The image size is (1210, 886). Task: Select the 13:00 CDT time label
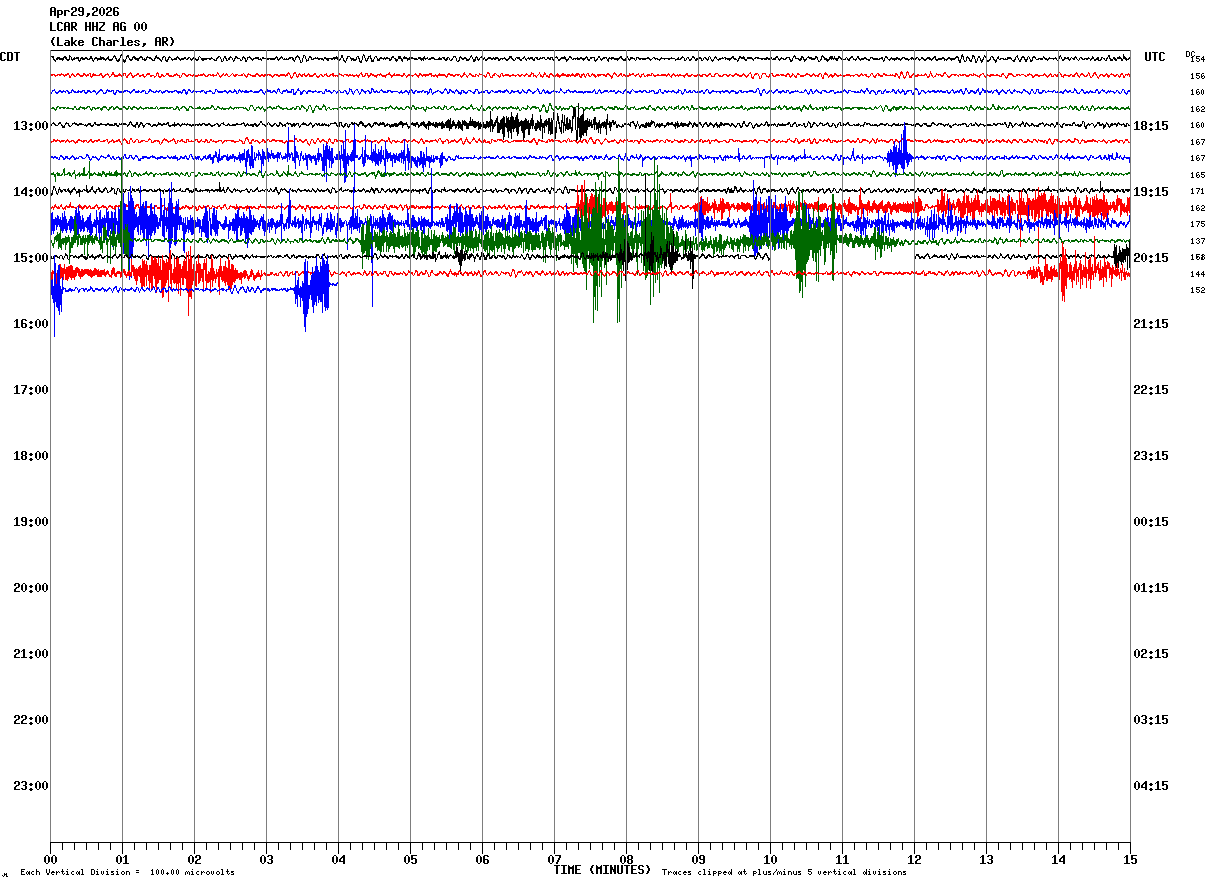click(31, 126)
